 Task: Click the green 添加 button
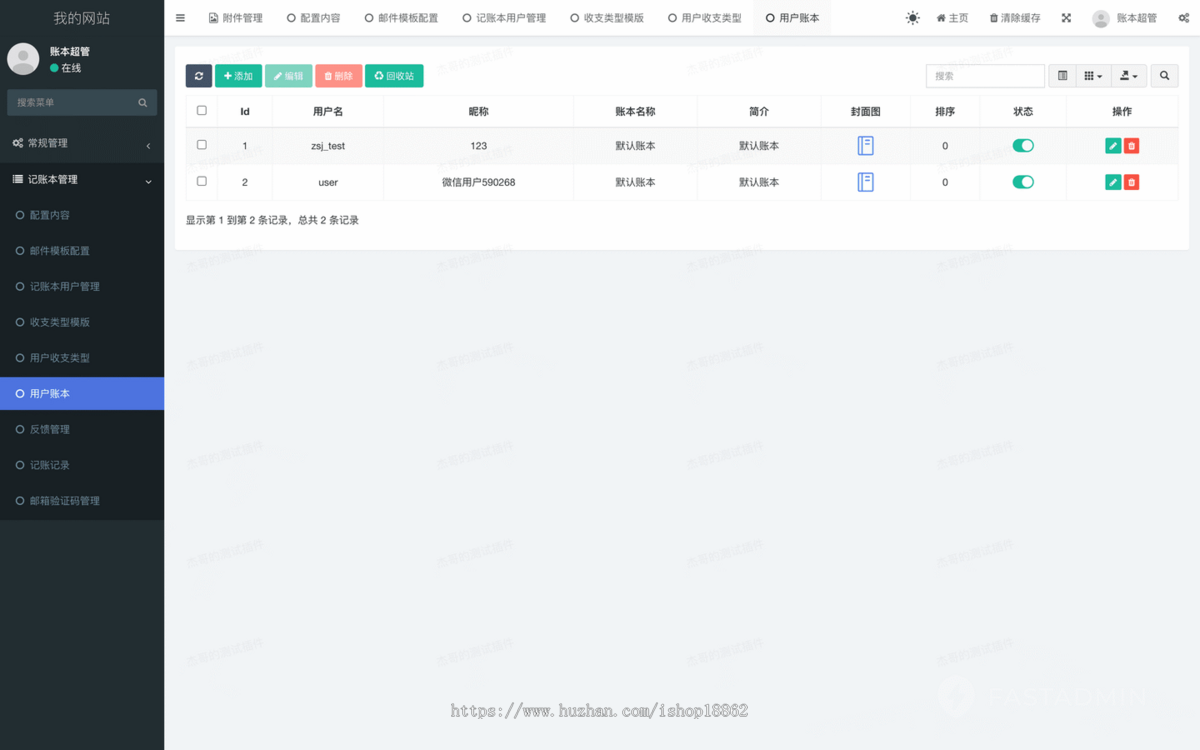pyautogui.click(x=238, y=75)
